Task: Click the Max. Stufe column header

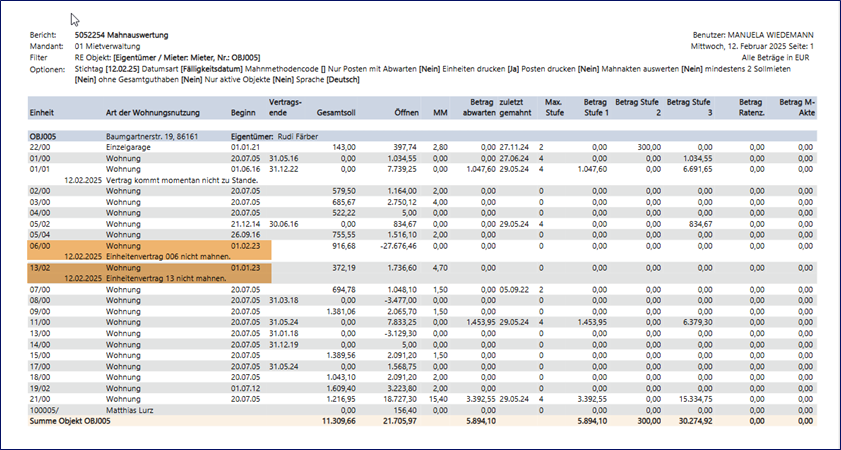Action: pos(553,107)
